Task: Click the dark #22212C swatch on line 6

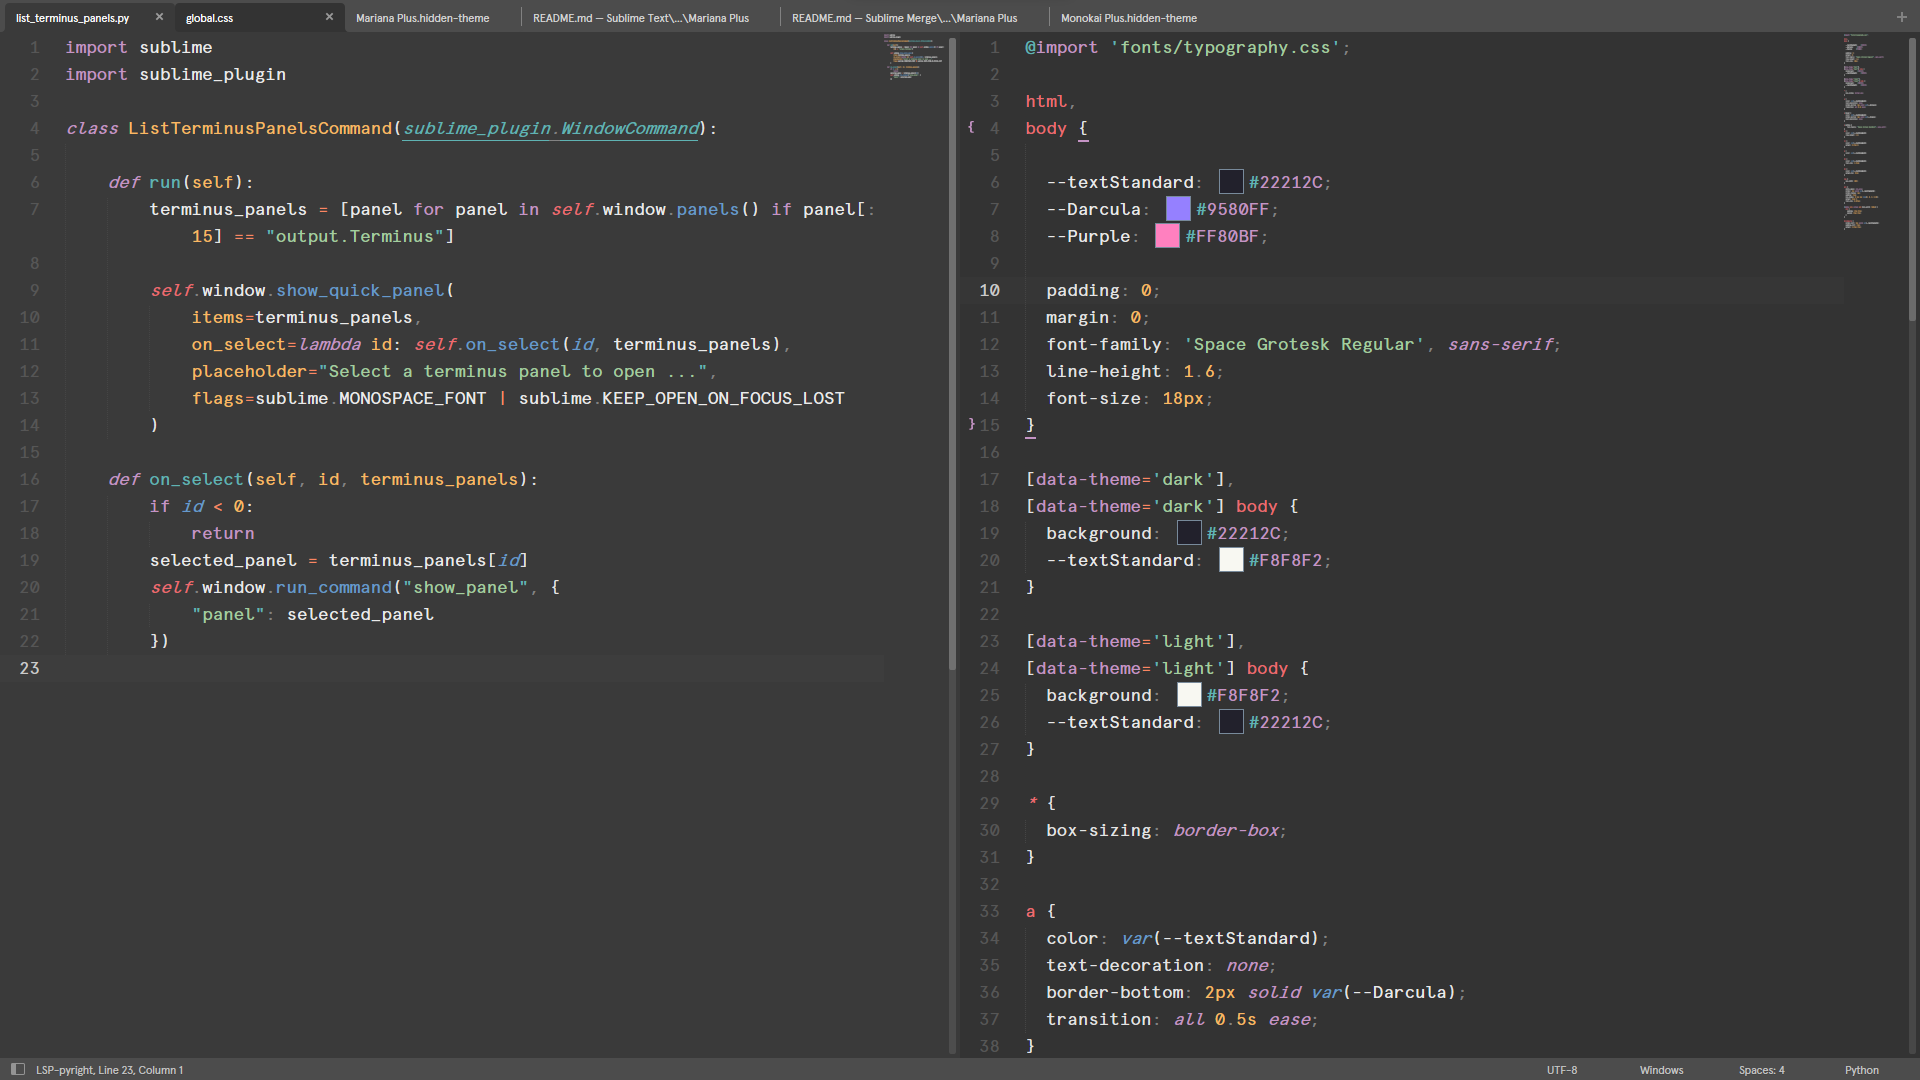Action: [x=1231, y=182]
